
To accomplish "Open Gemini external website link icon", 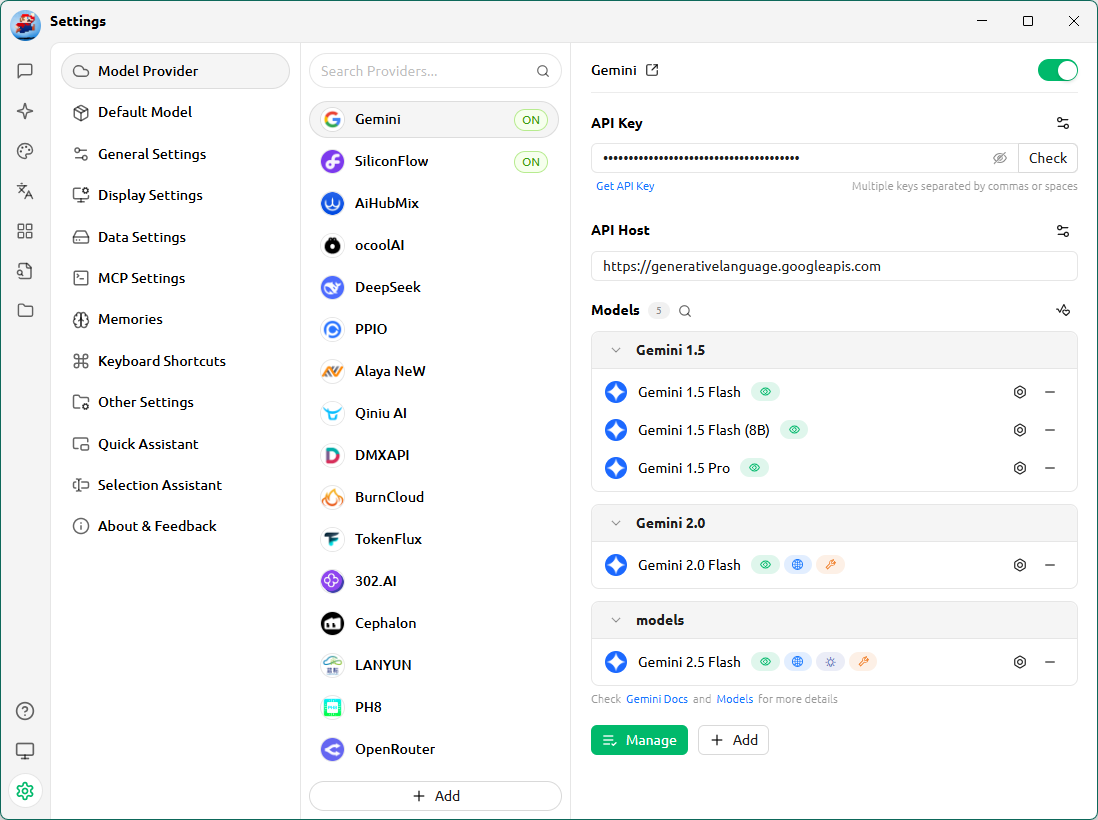I will (x=652, y=70).
